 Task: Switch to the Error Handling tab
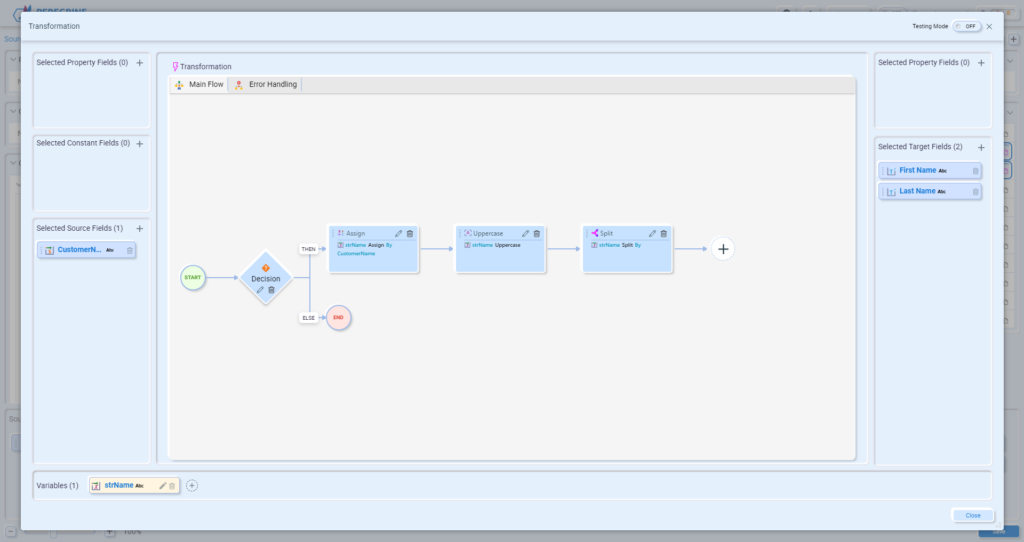[266, 85]
